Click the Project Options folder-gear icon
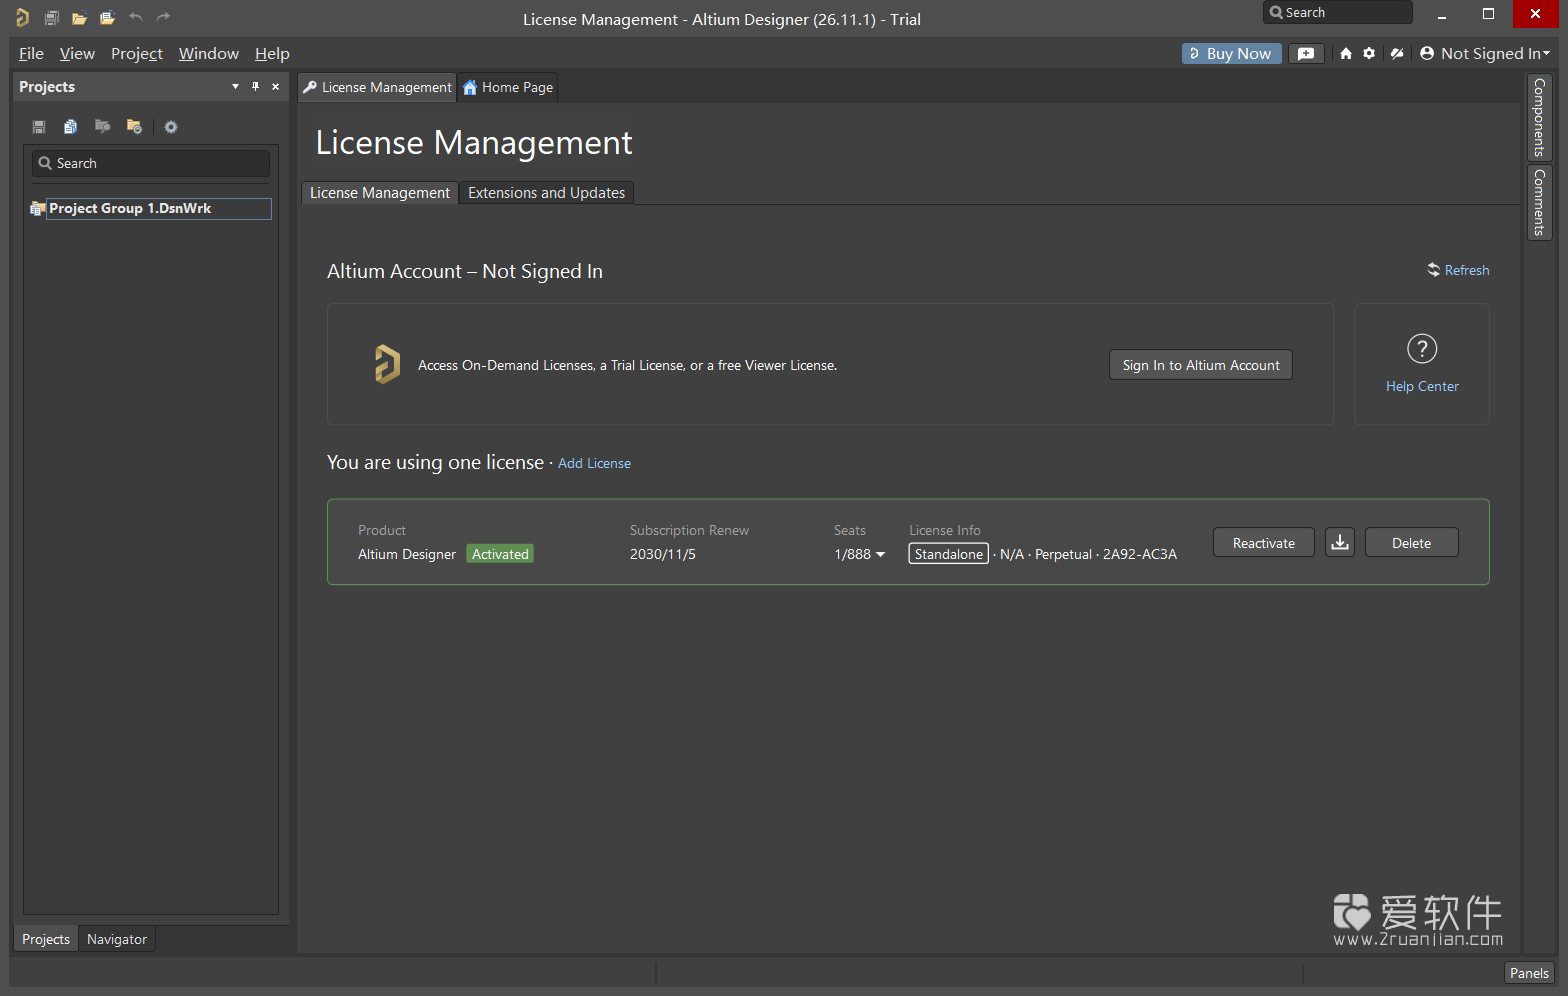 pos(134,127)
